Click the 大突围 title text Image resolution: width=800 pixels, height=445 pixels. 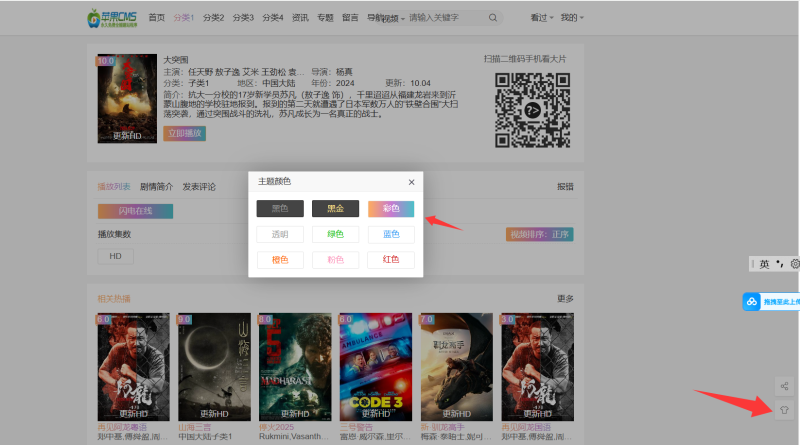pos(176,60)
